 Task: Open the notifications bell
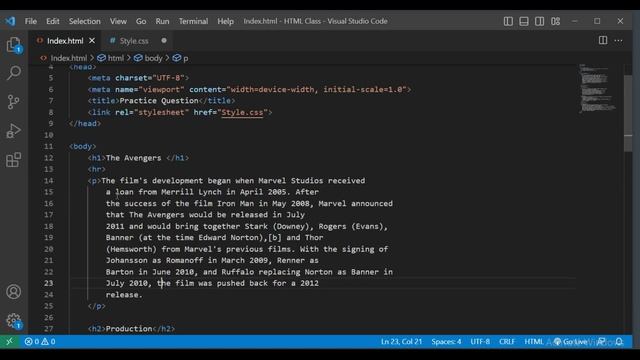point(619,342)
